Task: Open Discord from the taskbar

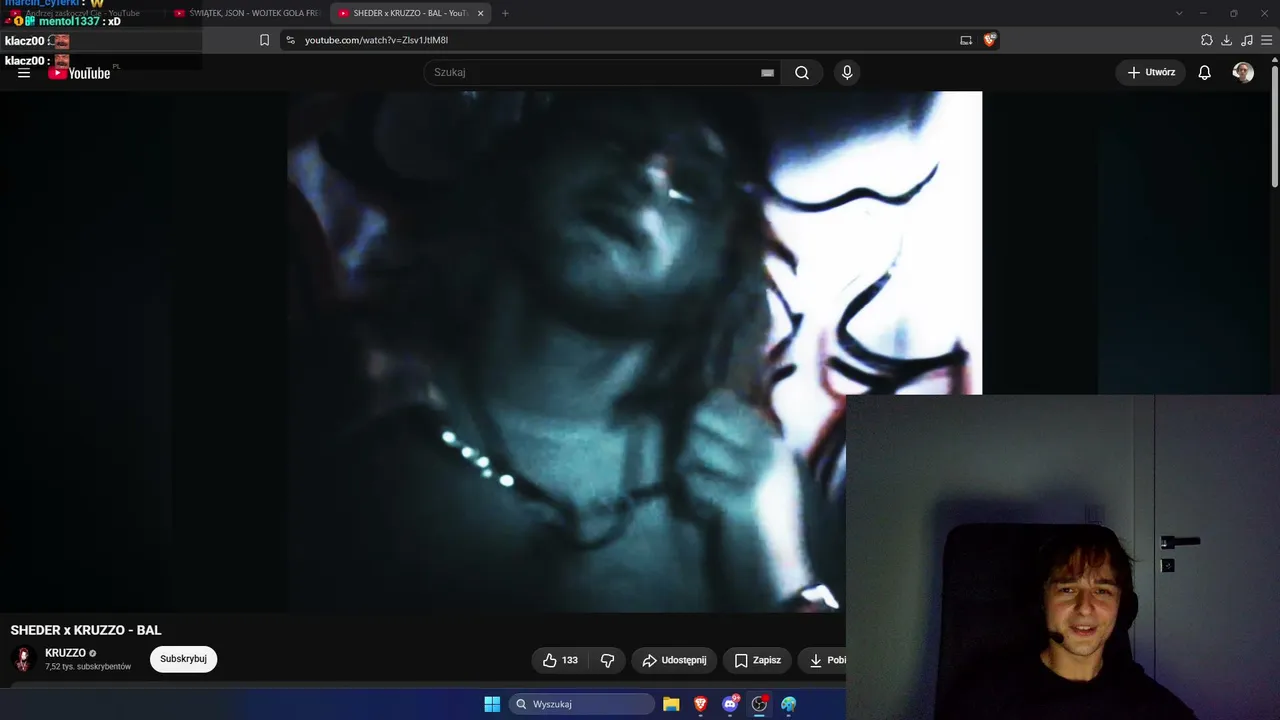Action: tap(730, 704)
